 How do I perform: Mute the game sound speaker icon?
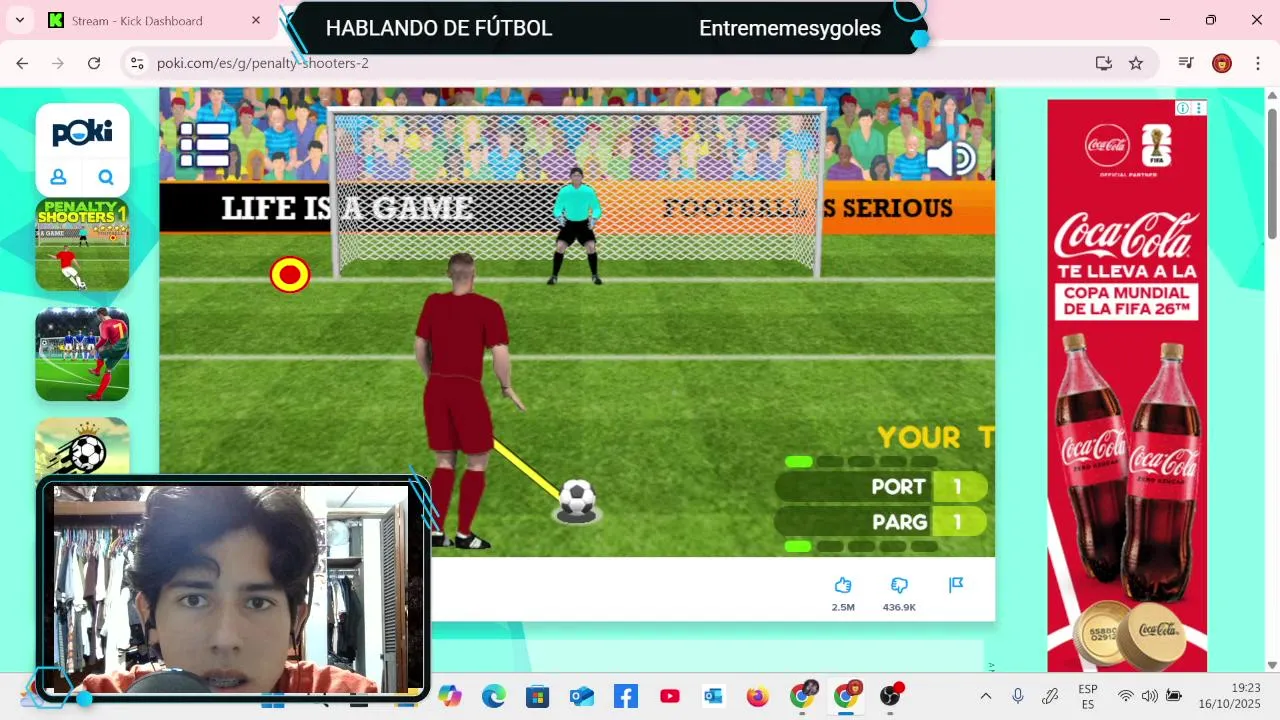pos(951,158)
